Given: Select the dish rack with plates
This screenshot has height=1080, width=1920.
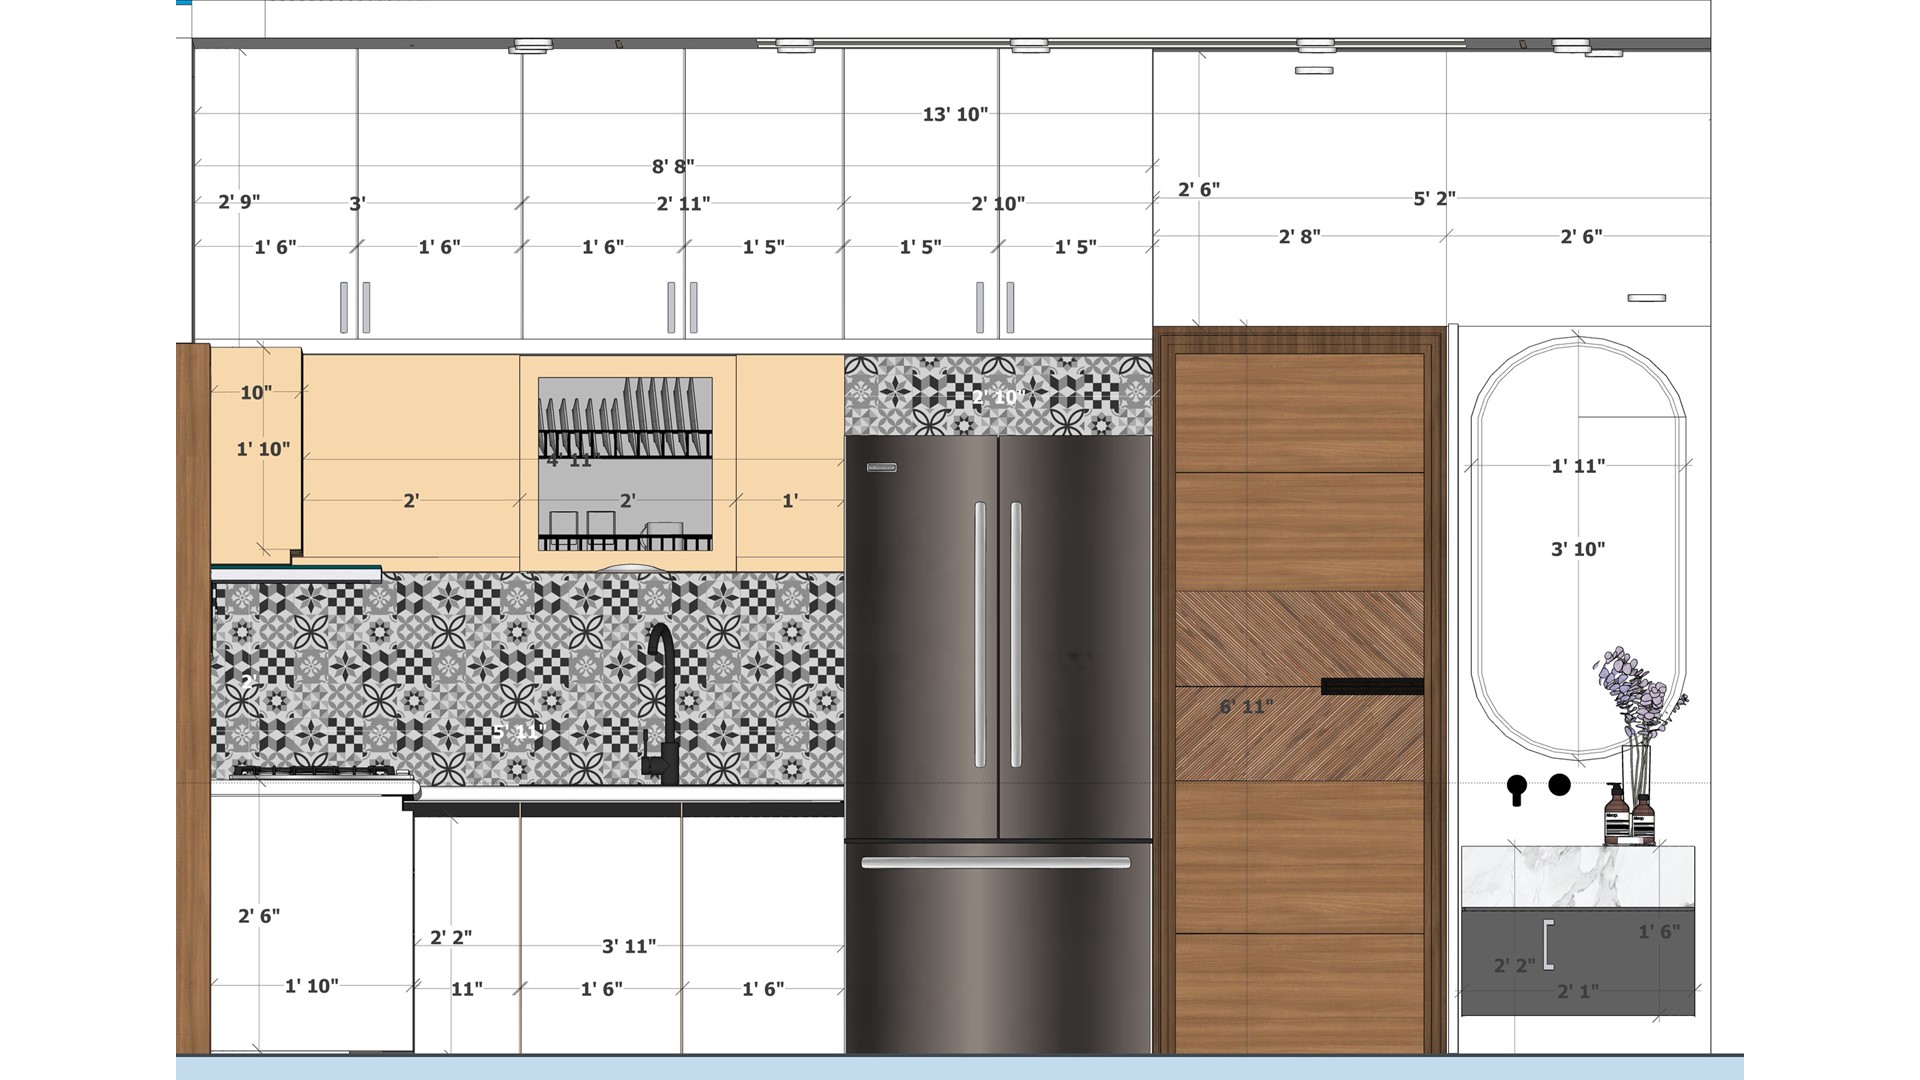Looking at the screenshot, I should 625,464.
